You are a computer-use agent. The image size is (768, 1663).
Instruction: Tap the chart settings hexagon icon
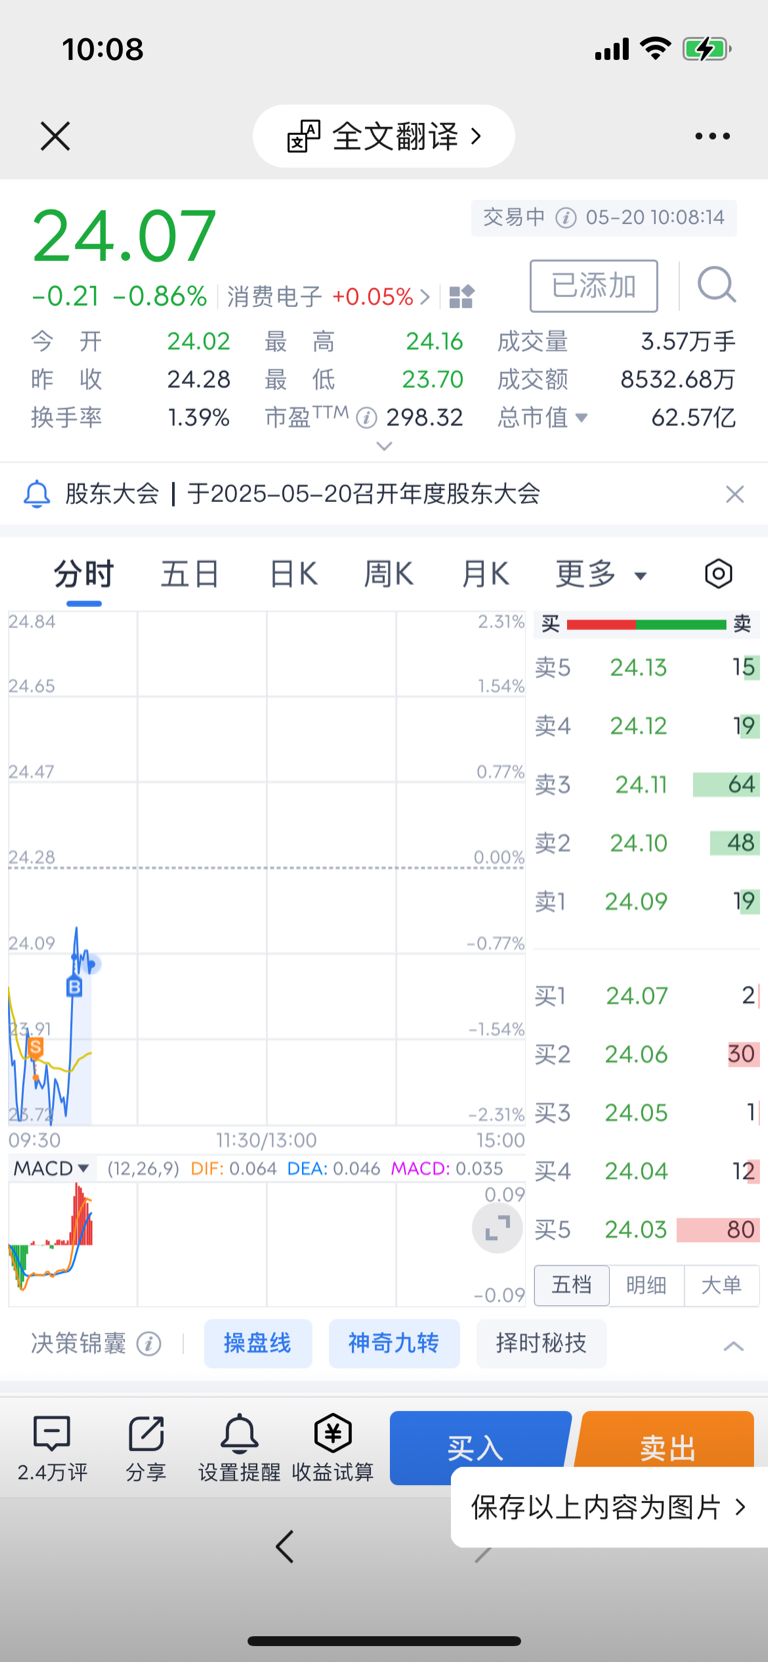(718, 574)
